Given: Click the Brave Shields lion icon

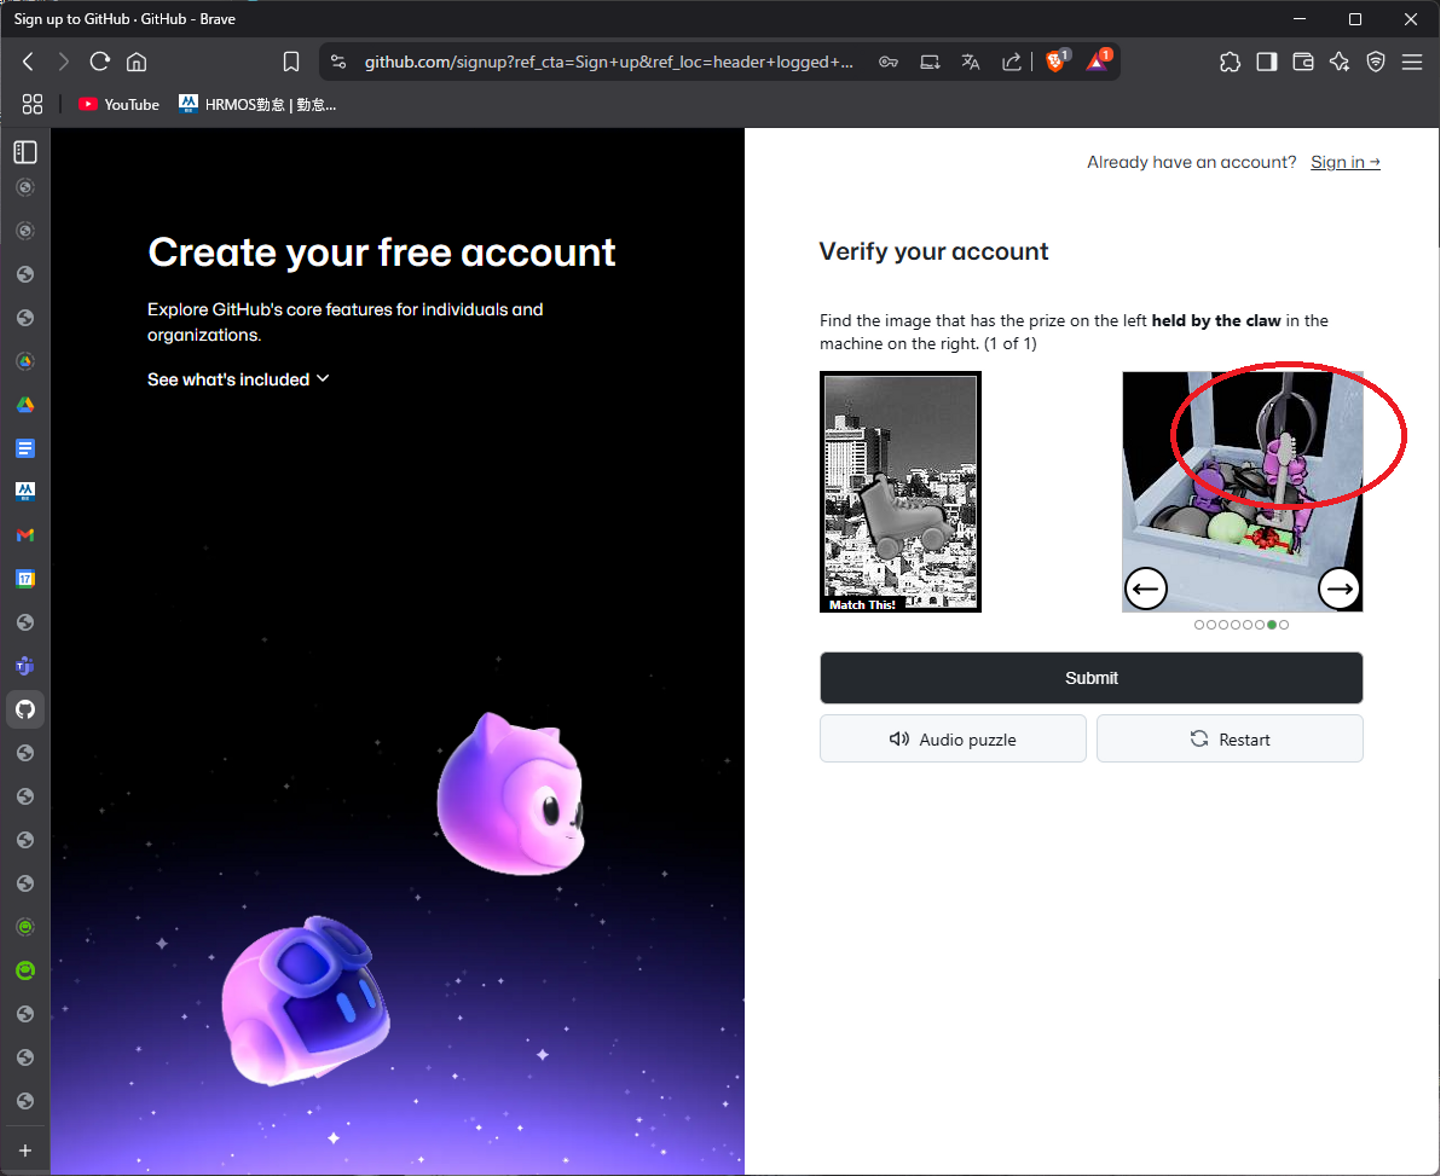Looking at the screenshot, I should pyautogui.click(x=1056, y=61).
